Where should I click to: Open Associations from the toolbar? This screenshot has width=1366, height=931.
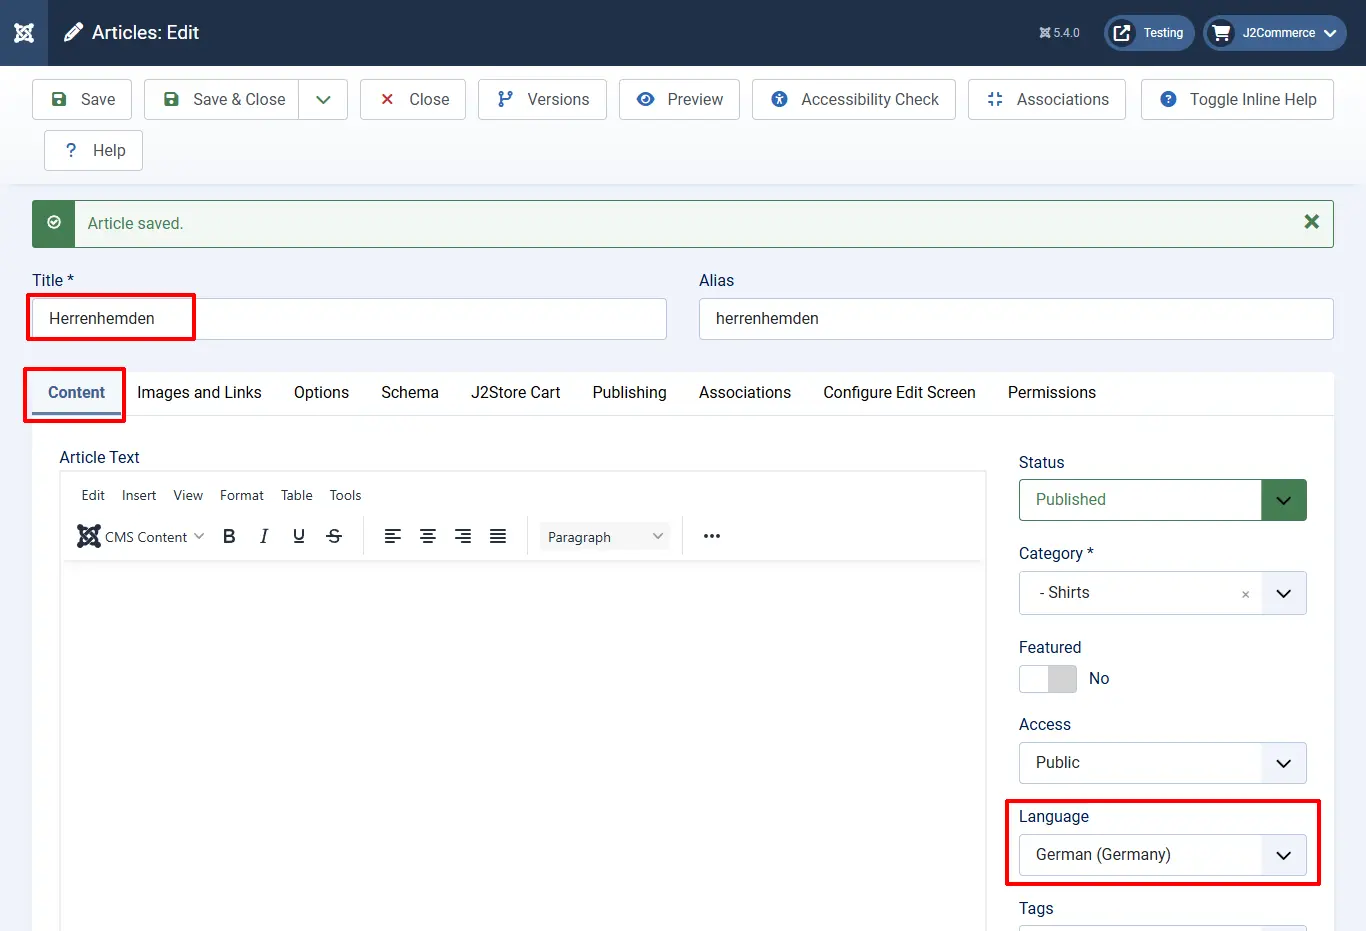[1047, 99]
